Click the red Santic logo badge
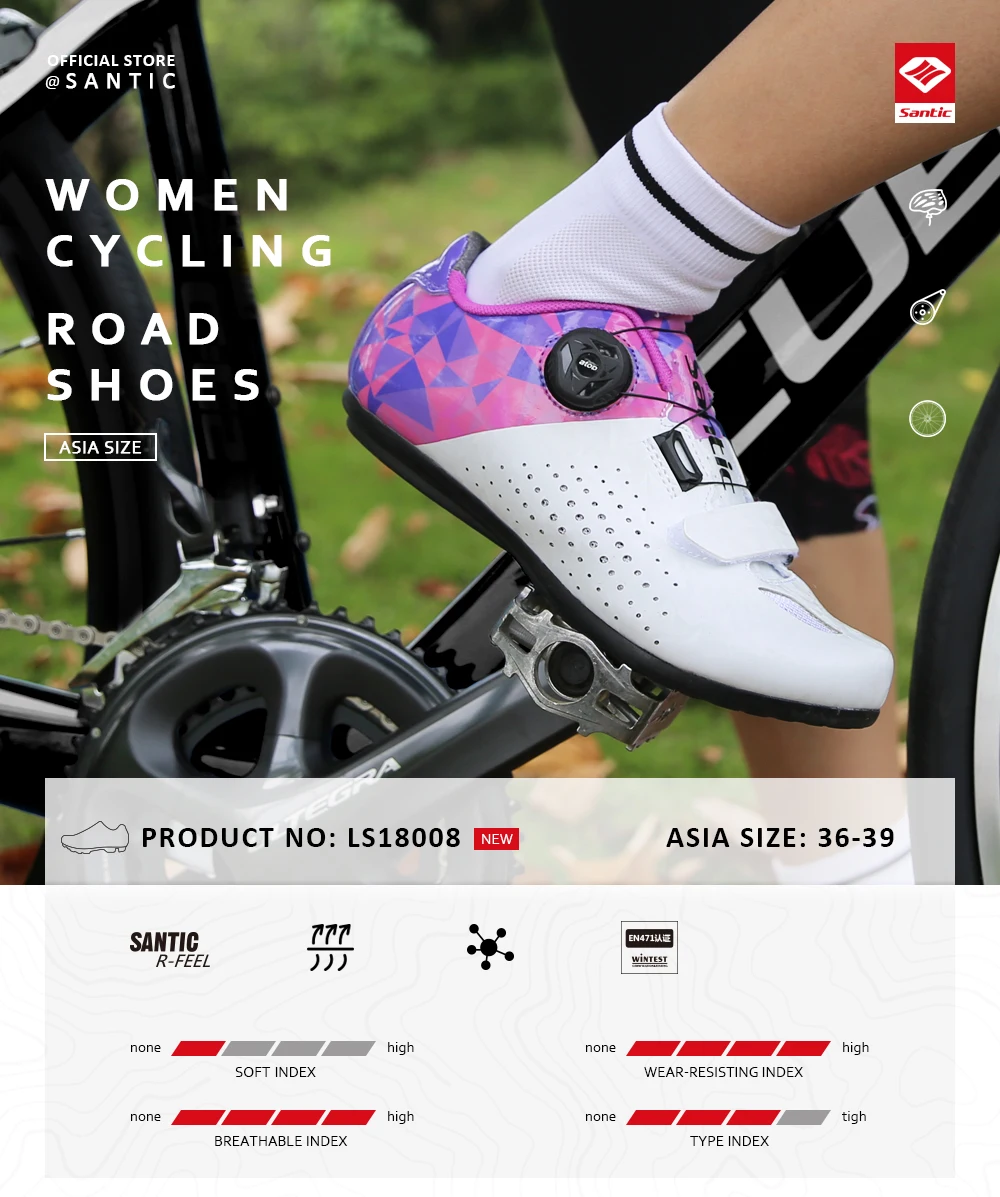The image size is (1000, 1197). click(924, 82)
